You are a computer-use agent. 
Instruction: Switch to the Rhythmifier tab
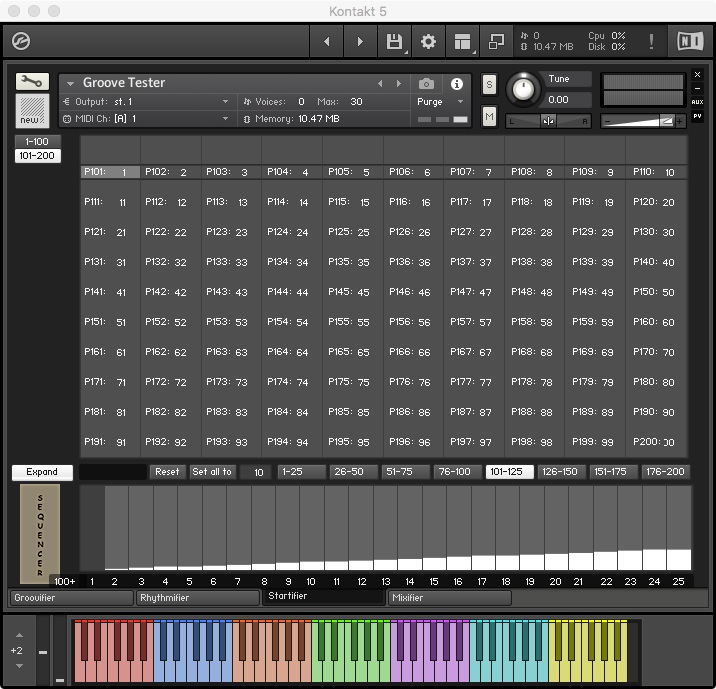click(197, 598)
